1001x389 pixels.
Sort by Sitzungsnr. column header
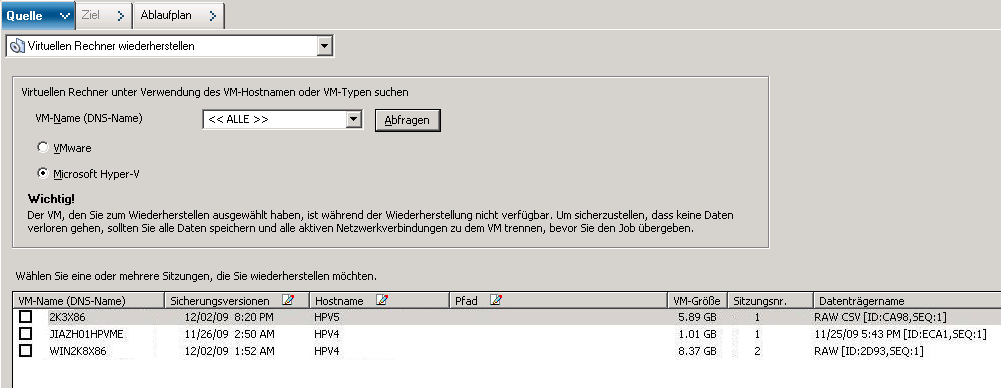pos(770,301)
